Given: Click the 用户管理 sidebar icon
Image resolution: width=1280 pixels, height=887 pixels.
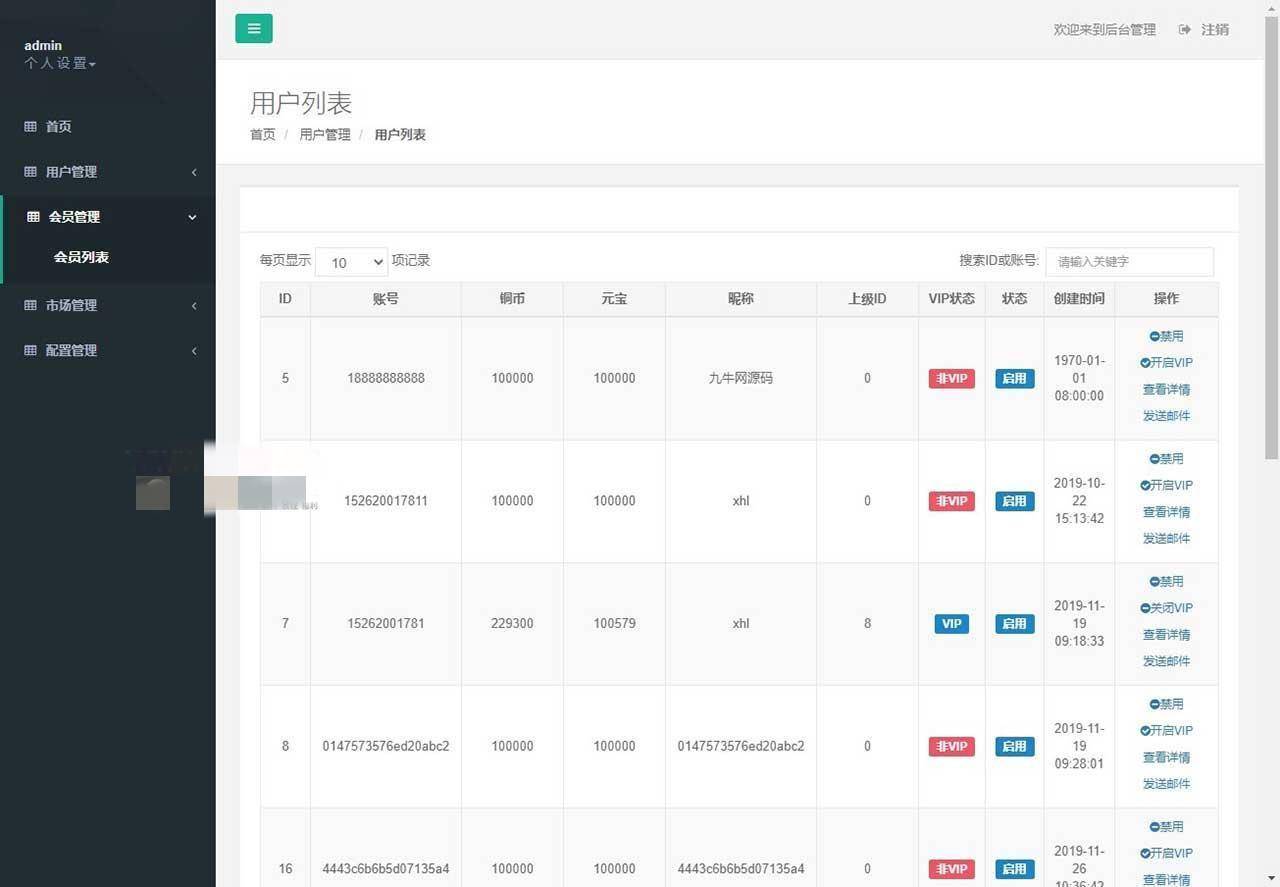Looking at the screenshot, I should tap(30, 171).
